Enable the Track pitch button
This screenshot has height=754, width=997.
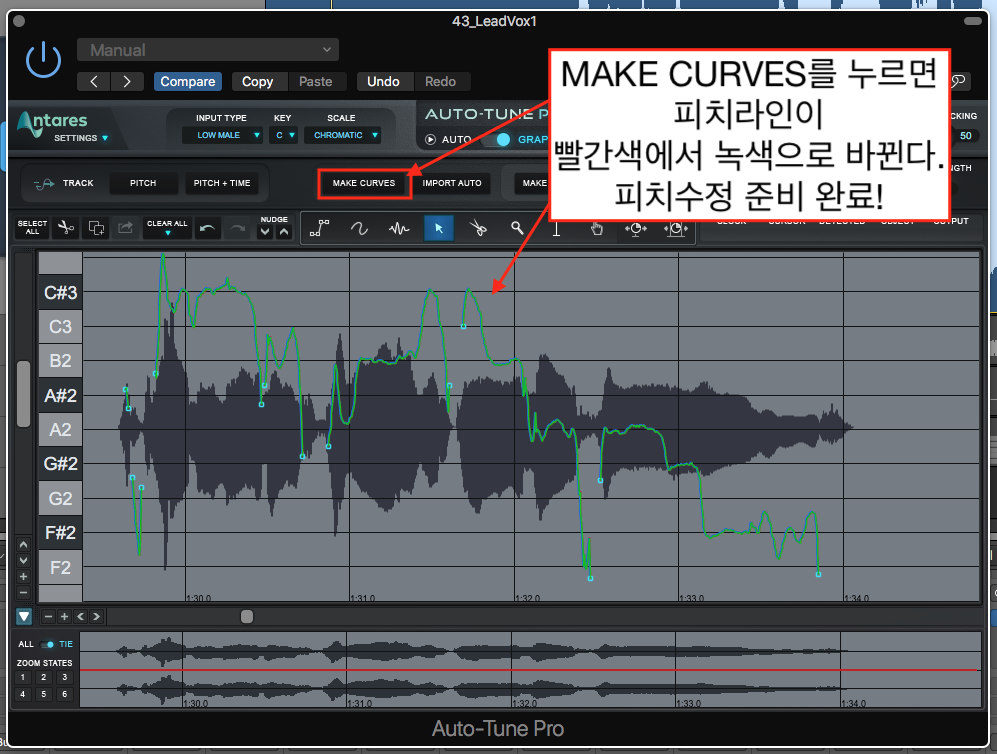point(64,183)
